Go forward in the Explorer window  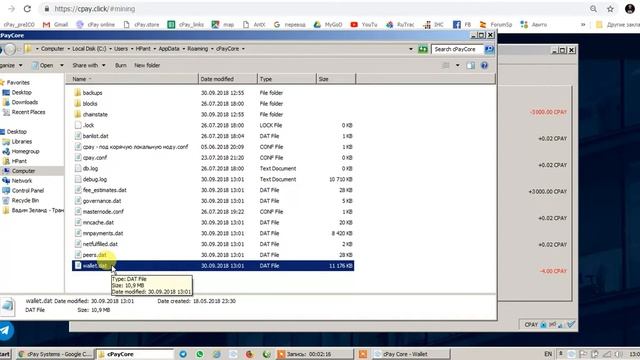coord(11,49)
